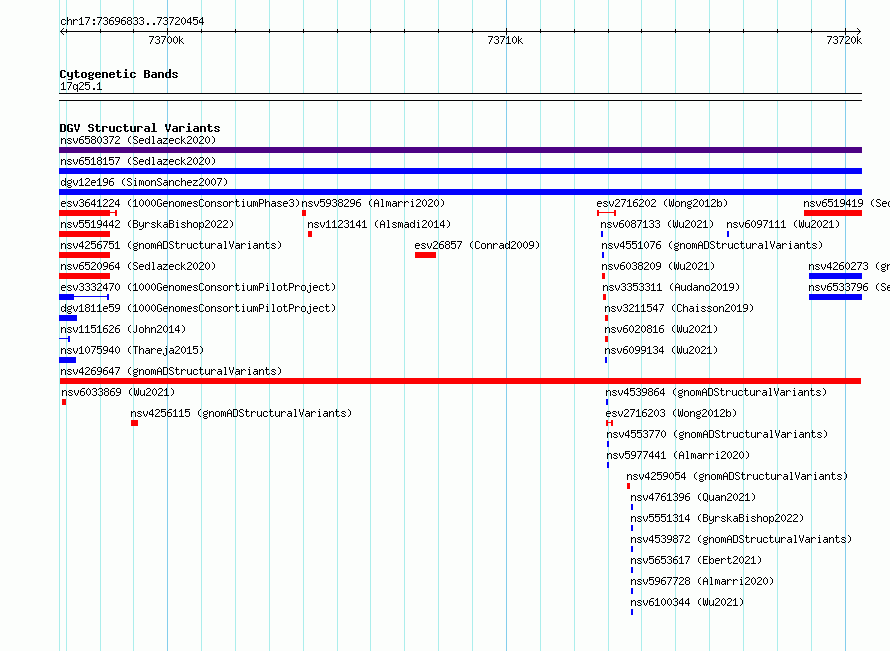Viewport: 890px width, 651px height.
Task: Open nsv4259054 (gnomADStructuralVariants) variant
Action: (737, 476)
